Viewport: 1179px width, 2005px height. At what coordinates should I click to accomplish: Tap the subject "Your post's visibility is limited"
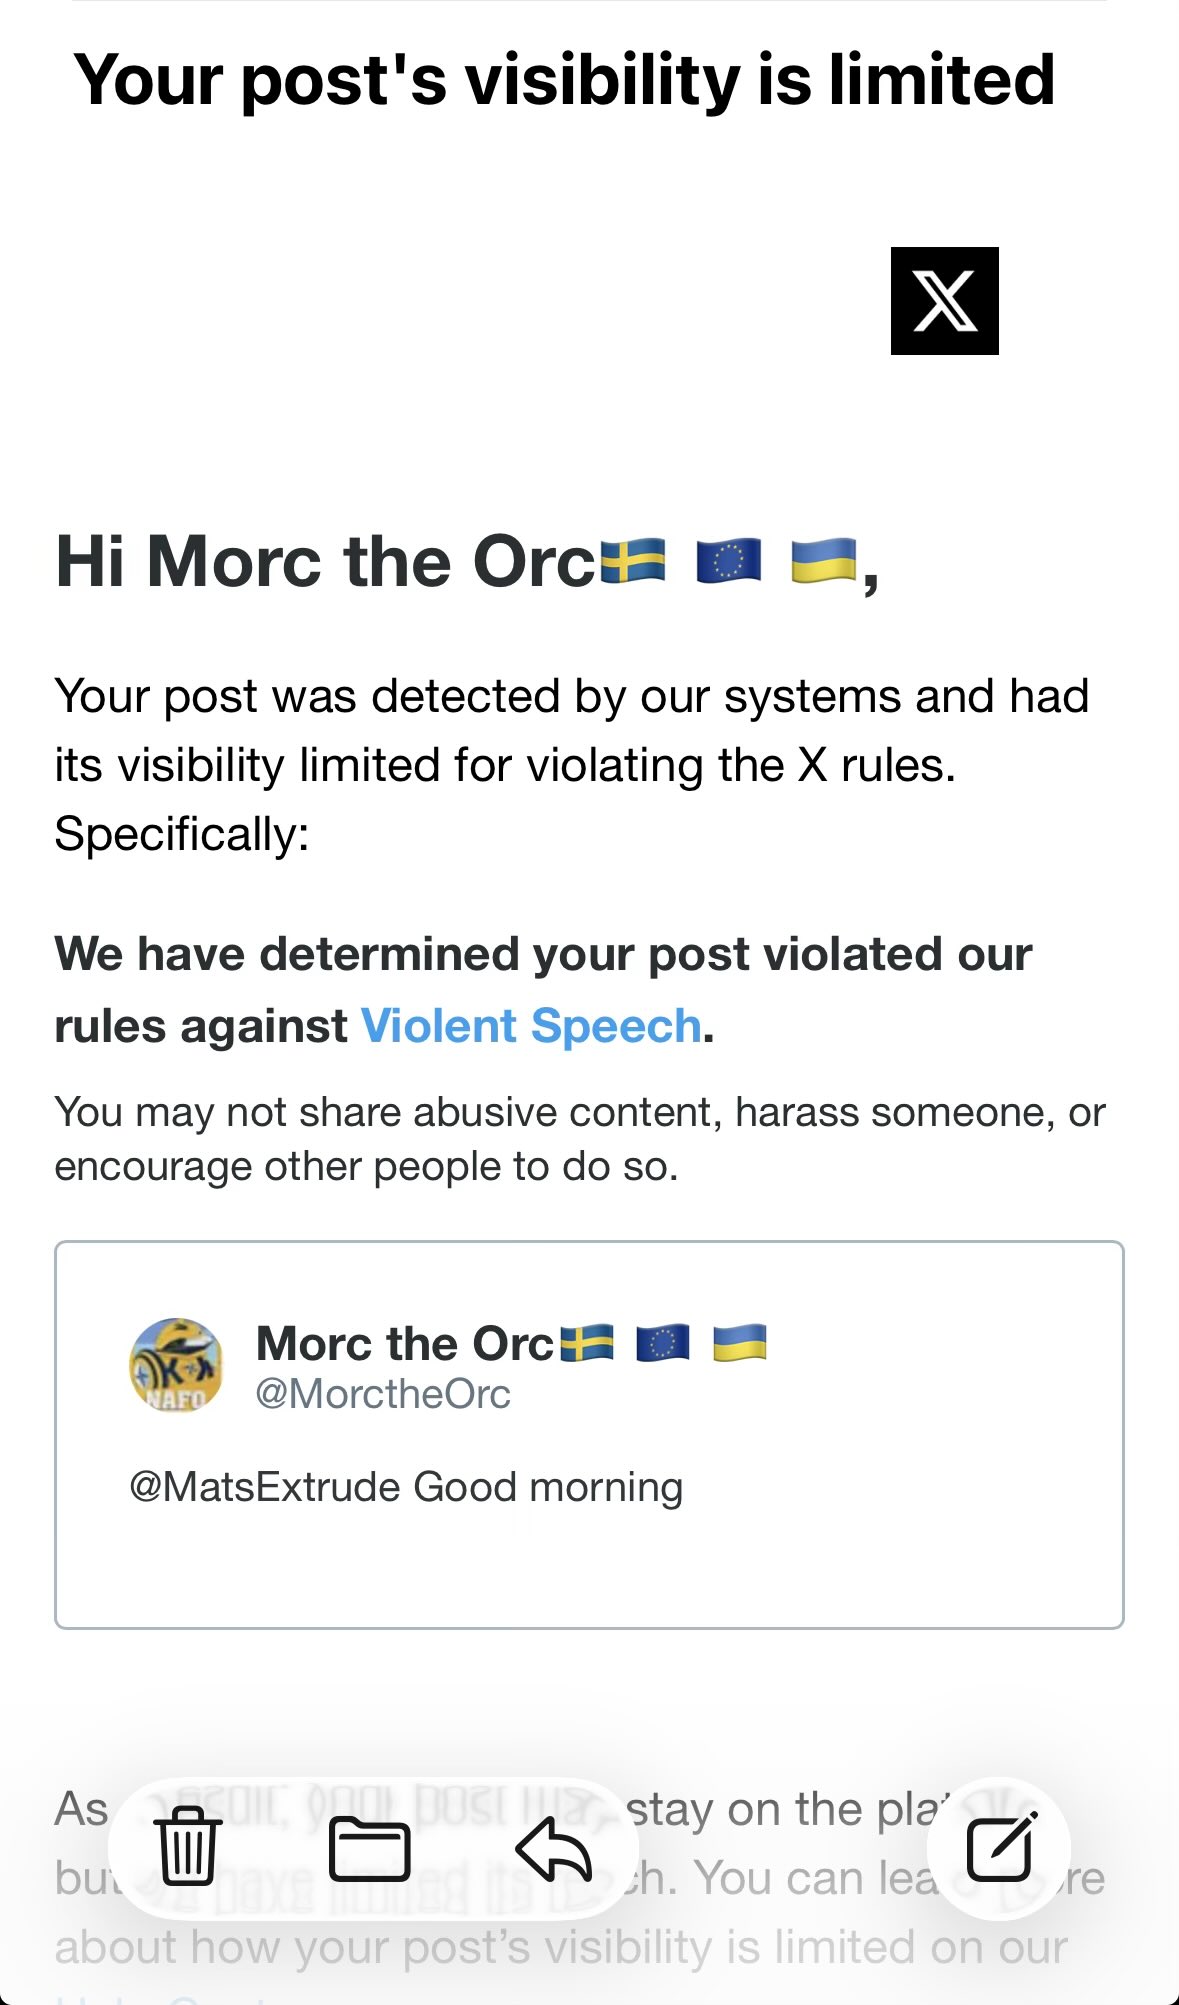coord(564,80)
